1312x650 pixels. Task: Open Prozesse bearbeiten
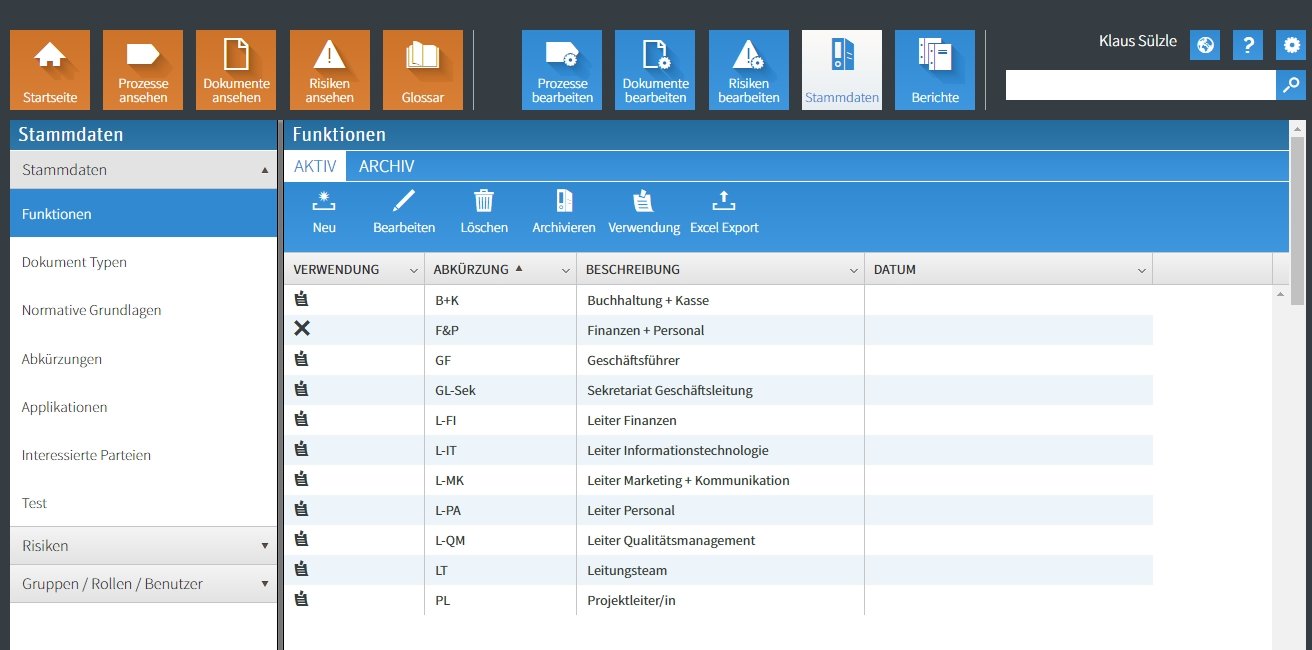(x=561, y=69)
